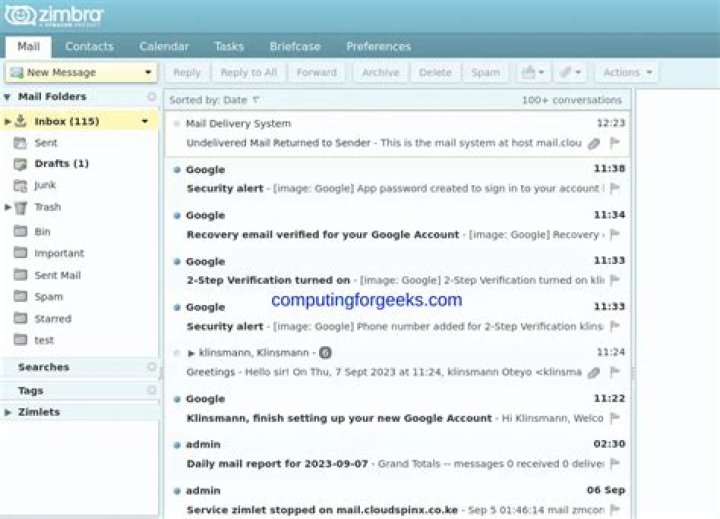Screen dimensions: 720x519
Task: Open Tags section options gear
Action: (152, 390)
